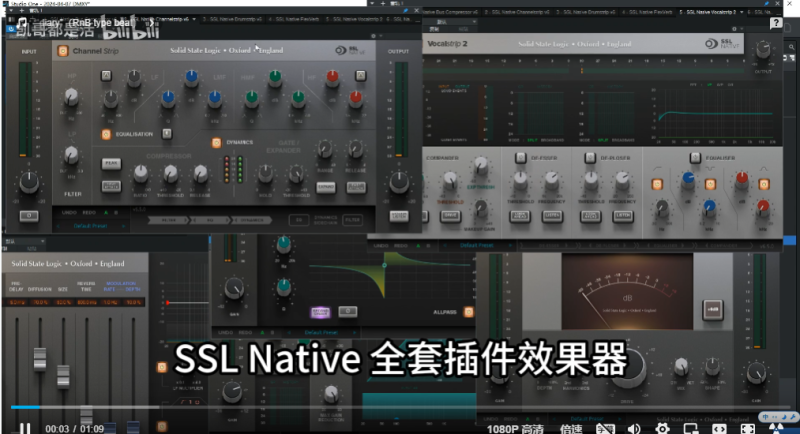Click blue dB gain knob in Vocalstrip equaliser

click(x=688, y=179)
